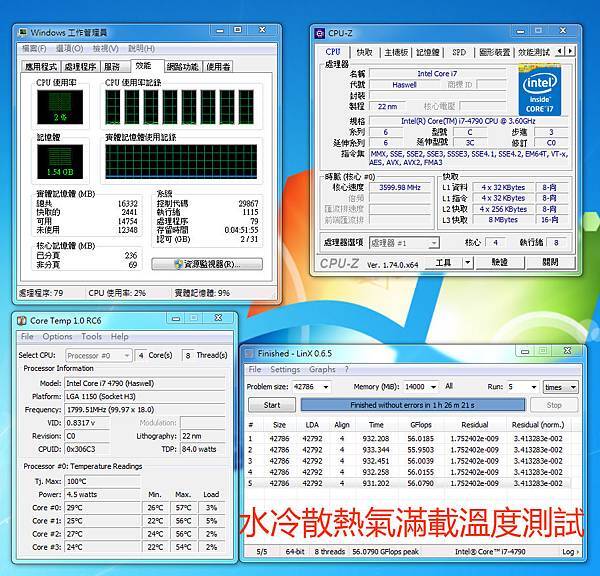
Task: Open the Help menu in Task Manager
Action: click(x=141, y=49)
